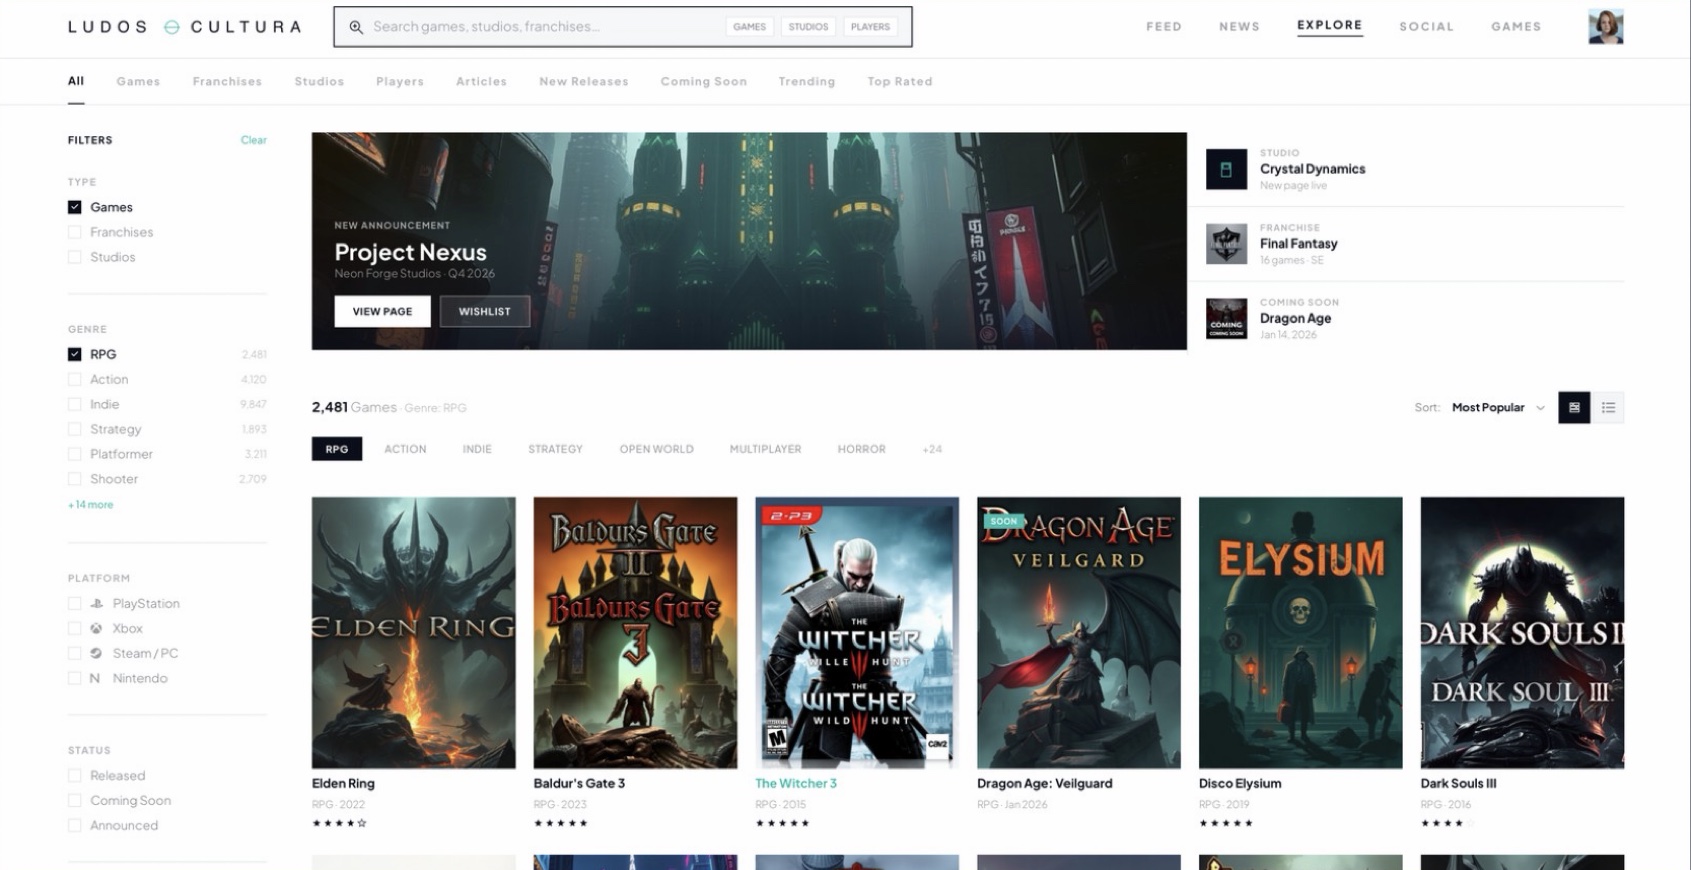This screenshot has height=870, width=1691.
Task: Open the Dragon Age coming soon thumbnail
Action: click(1226, 319)
